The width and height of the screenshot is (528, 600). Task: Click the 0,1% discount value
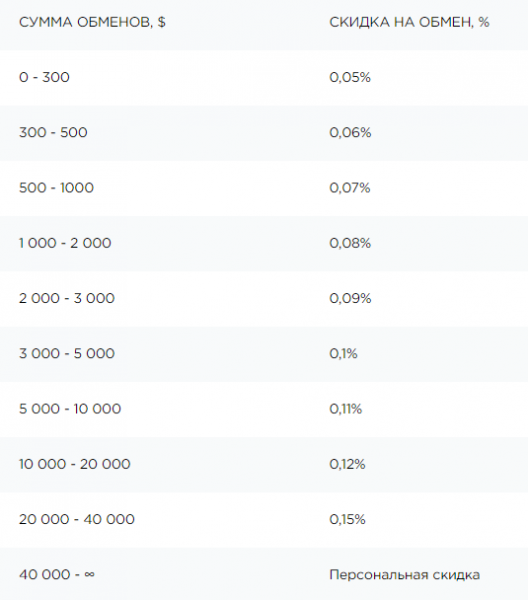[343, 354]
